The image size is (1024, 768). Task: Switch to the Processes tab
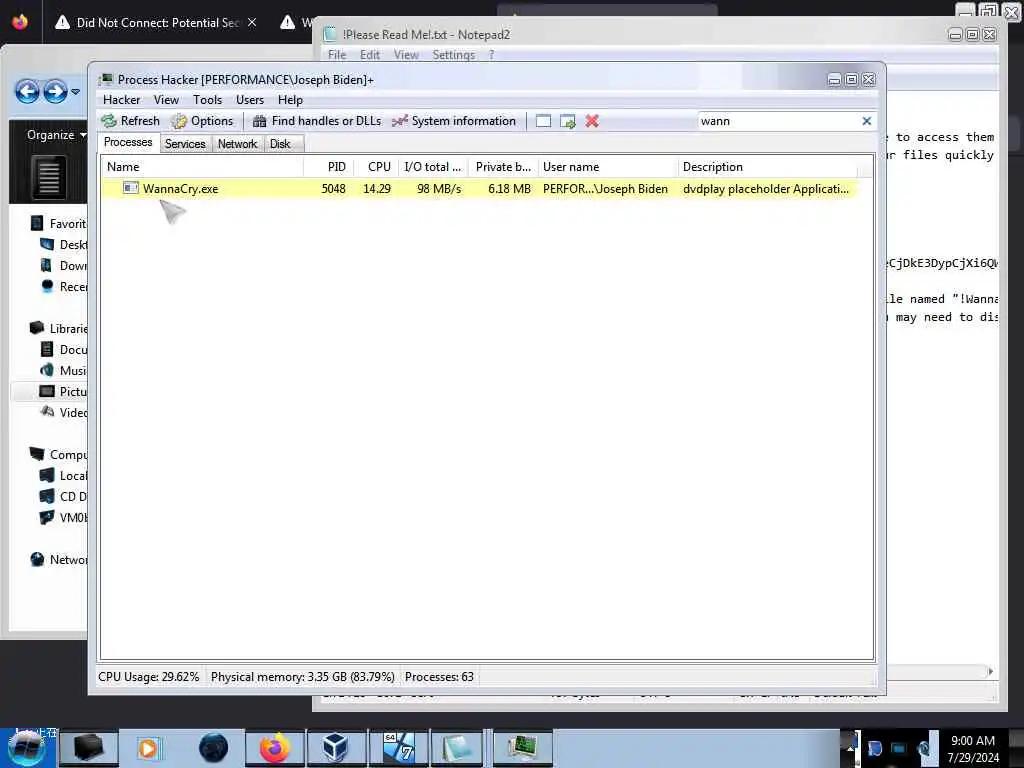pyautogui.click(x=128, y=142)
